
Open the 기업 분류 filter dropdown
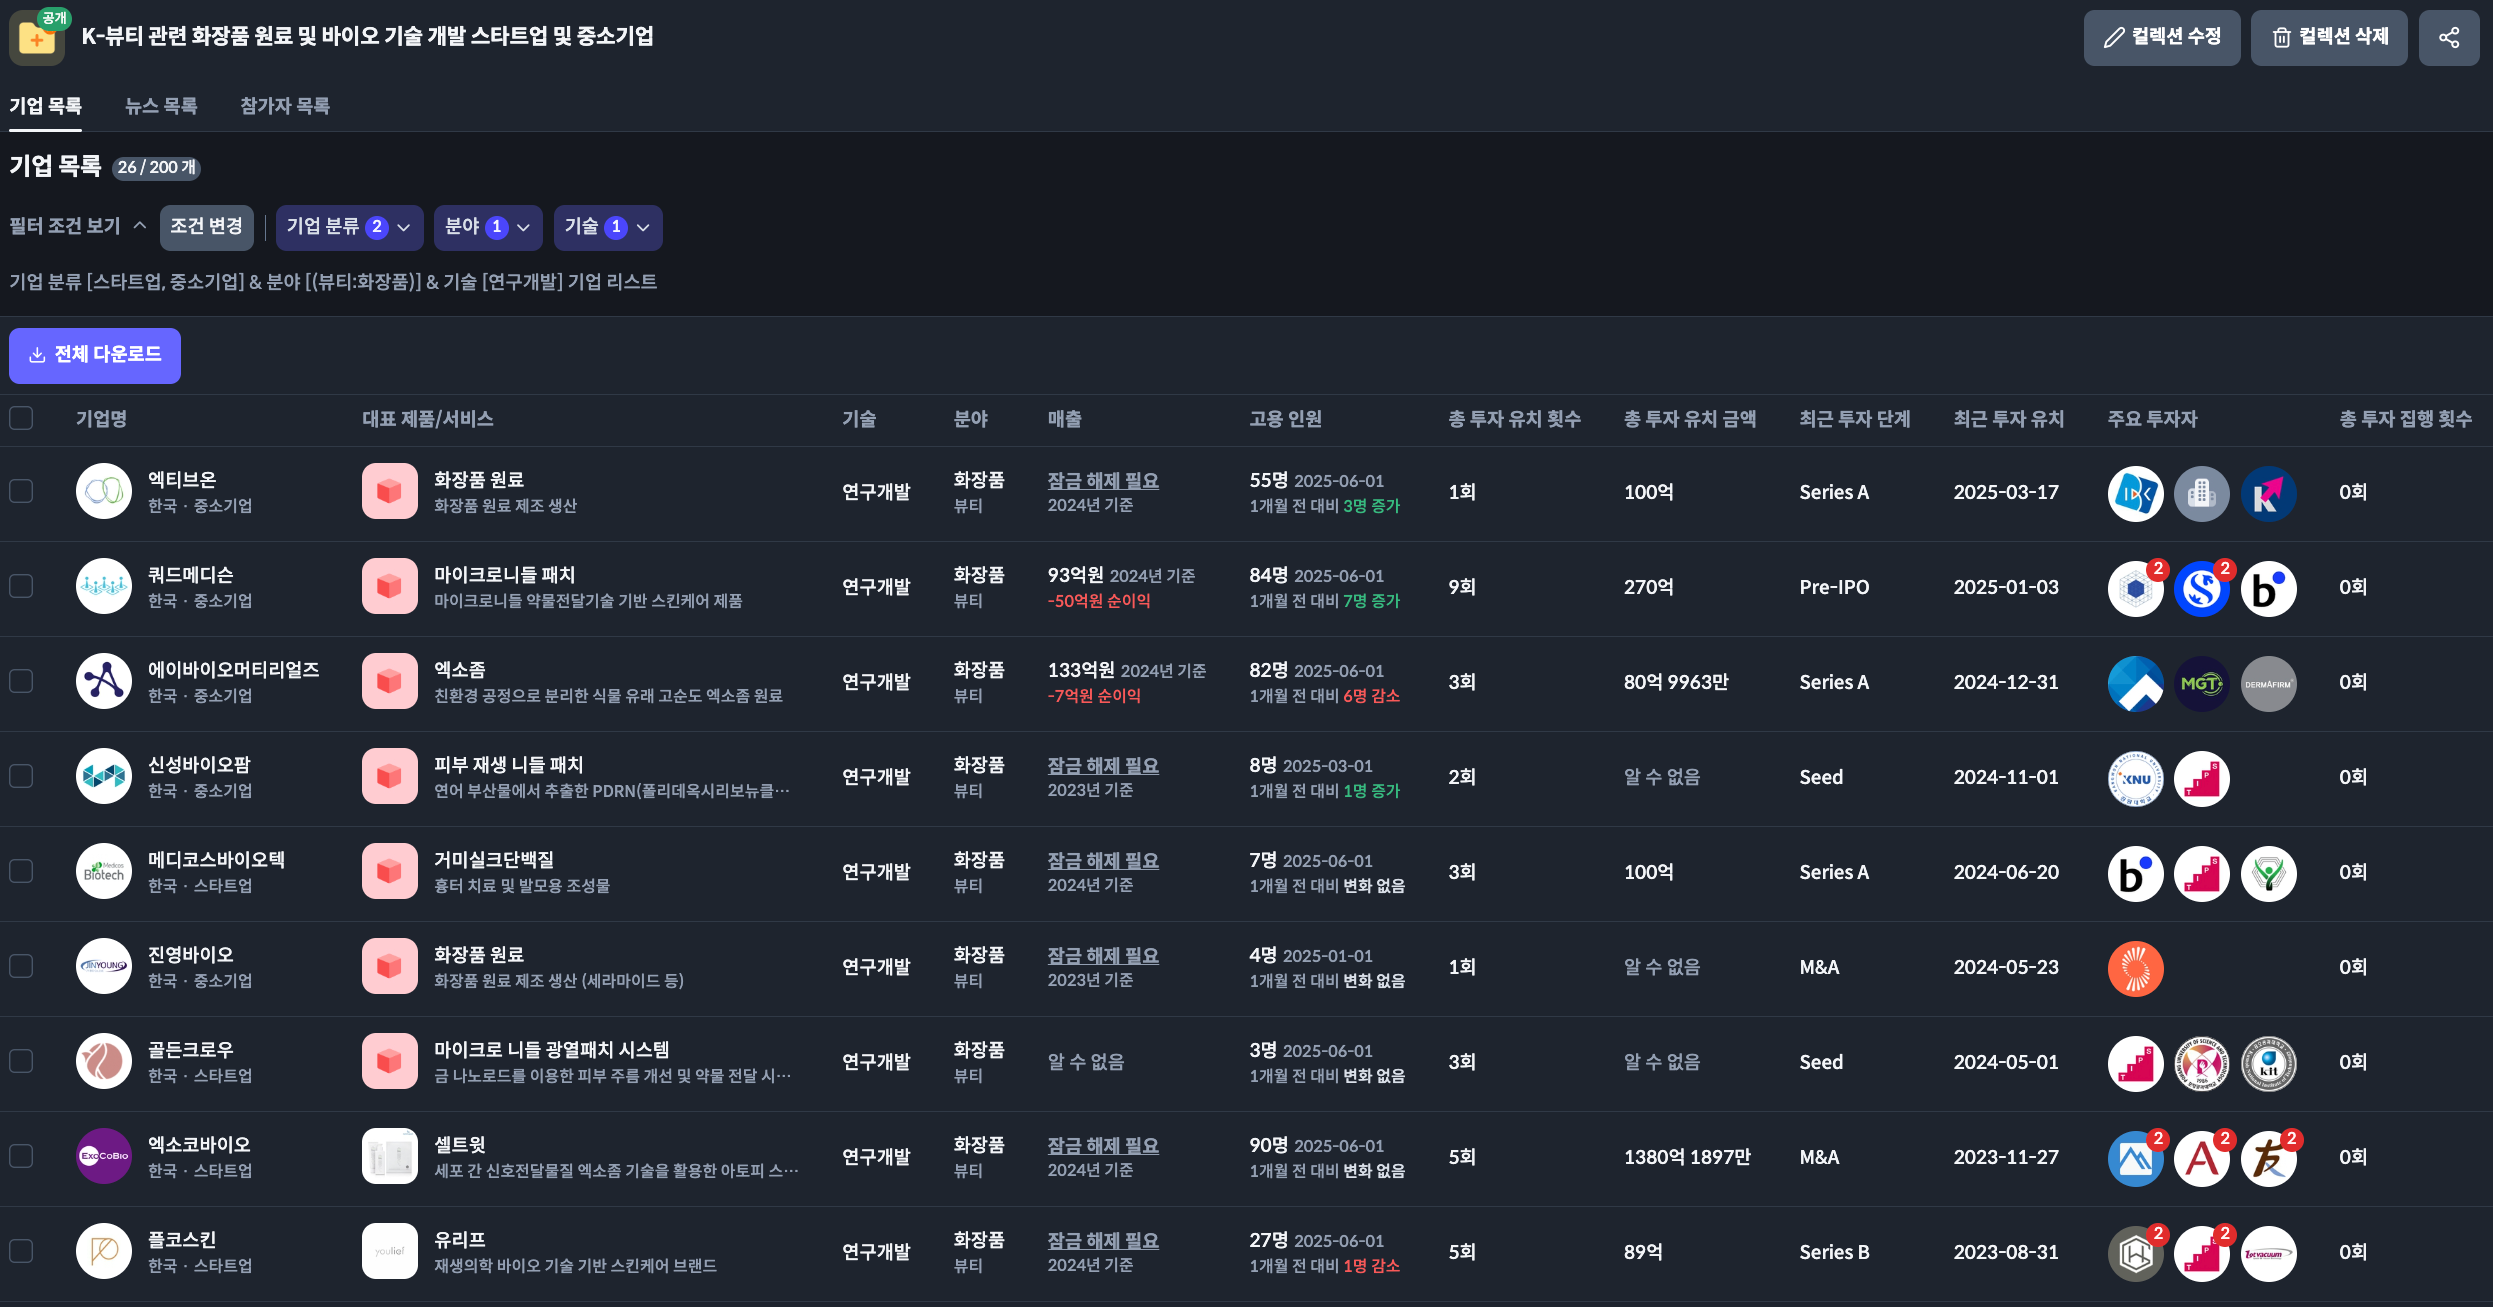(x=349, y=227)
